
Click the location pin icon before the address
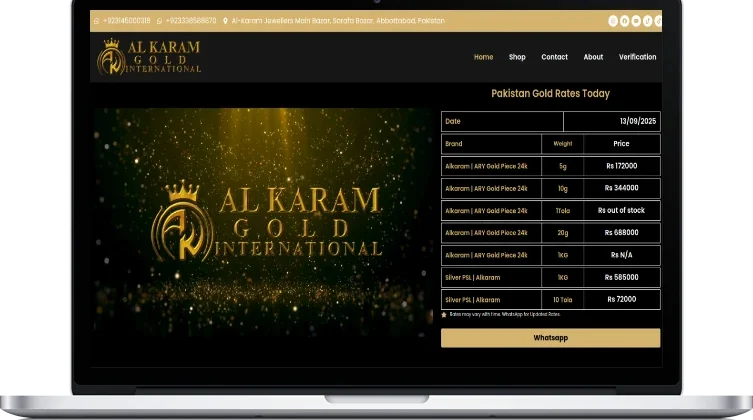coord(225,21)
